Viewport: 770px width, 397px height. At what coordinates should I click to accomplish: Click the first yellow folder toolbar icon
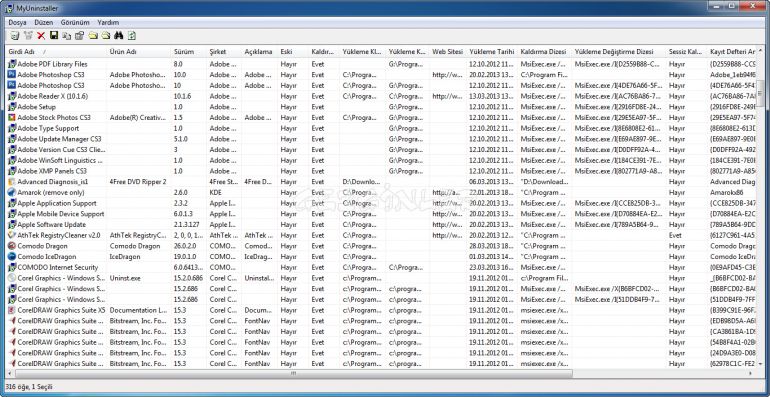93,35
